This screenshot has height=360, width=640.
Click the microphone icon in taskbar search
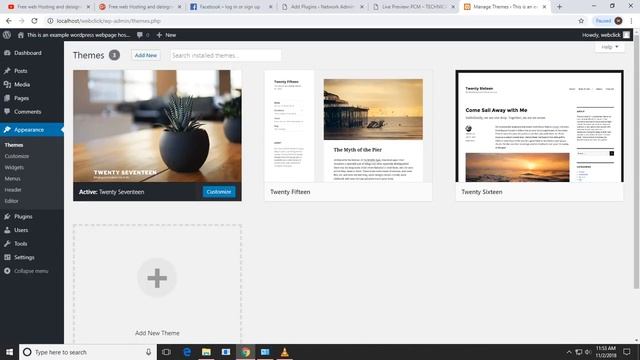(x=149, y=352)
